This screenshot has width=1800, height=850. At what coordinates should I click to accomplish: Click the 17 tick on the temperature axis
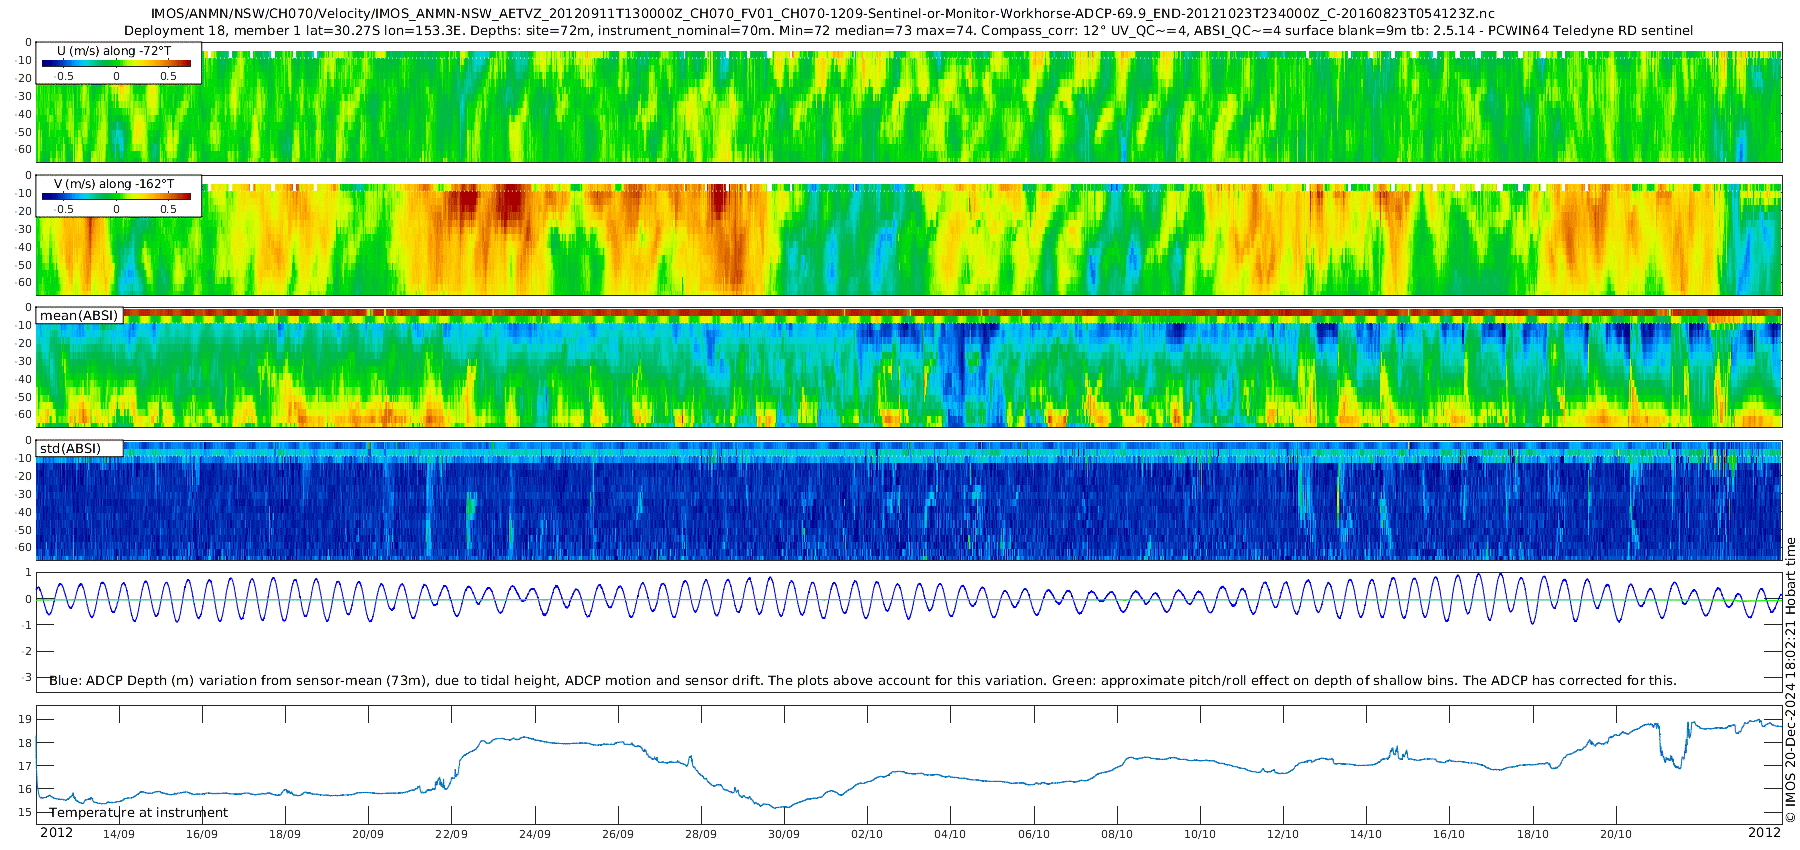point(25,766)
